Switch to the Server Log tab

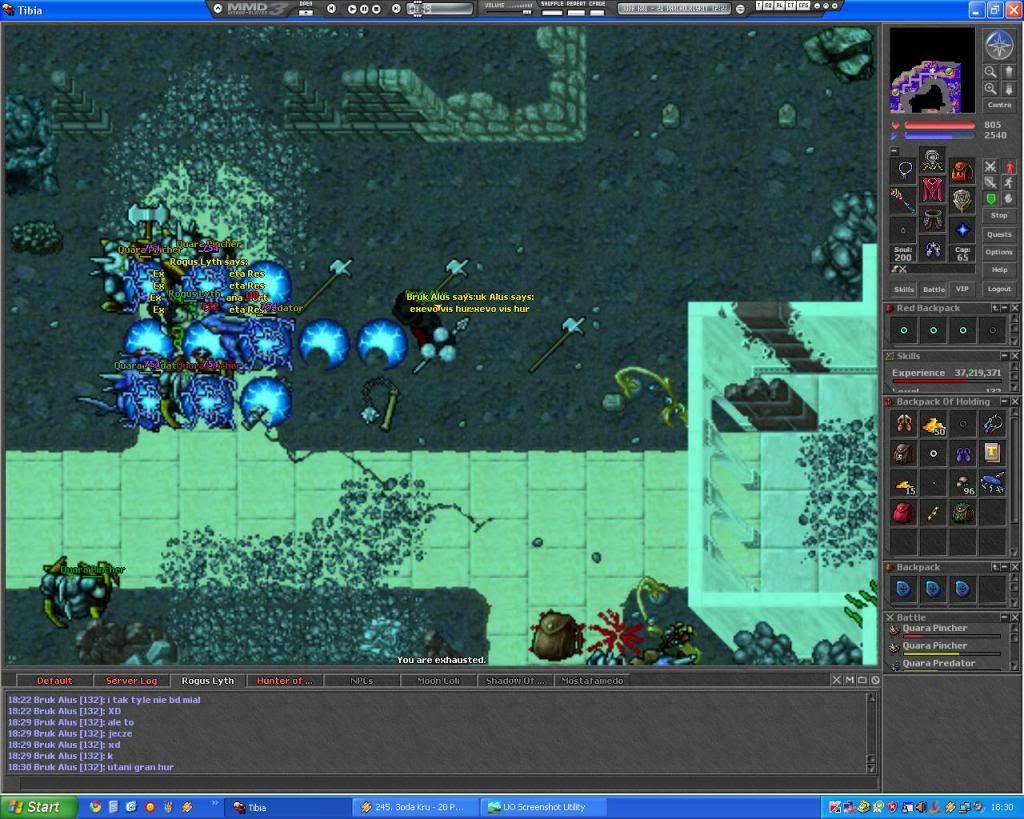(x=131, y=681)
